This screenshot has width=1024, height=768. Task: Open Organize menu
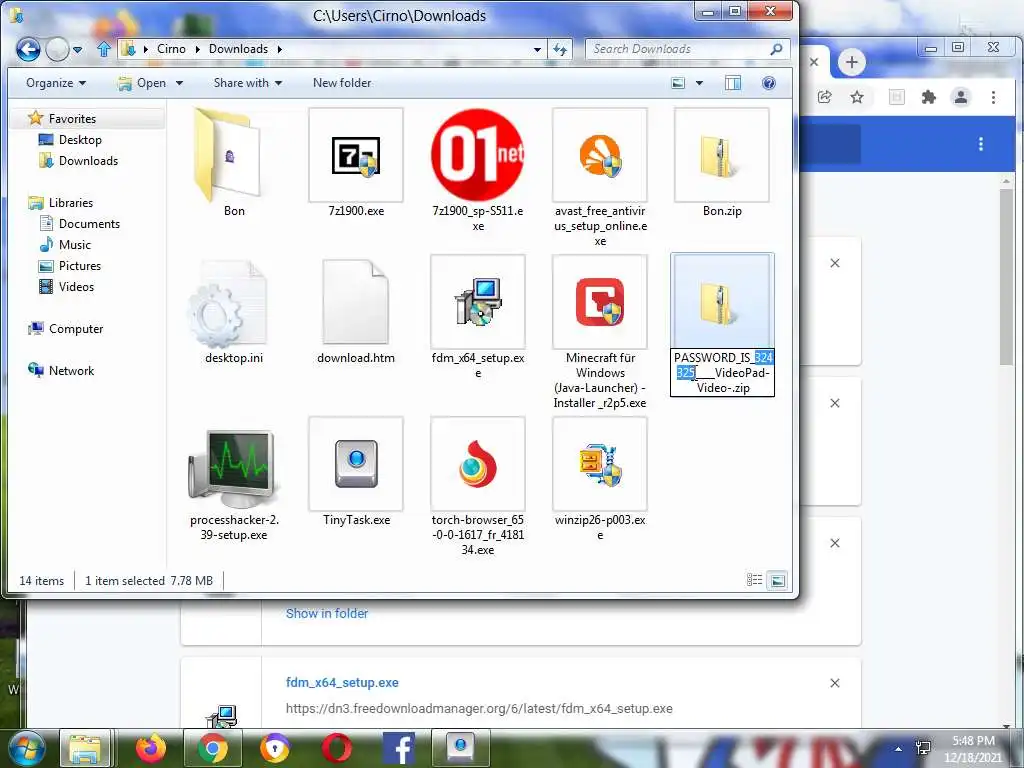56,83
